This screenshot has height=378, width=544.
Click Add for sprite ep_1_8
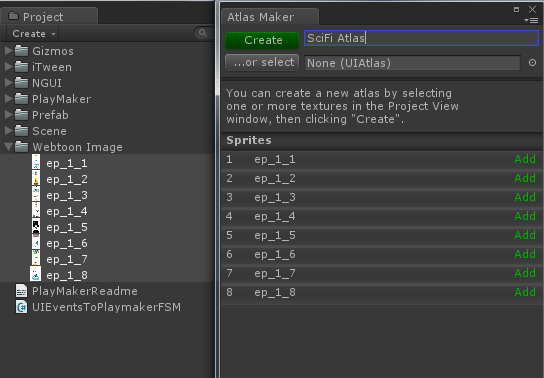525,292
